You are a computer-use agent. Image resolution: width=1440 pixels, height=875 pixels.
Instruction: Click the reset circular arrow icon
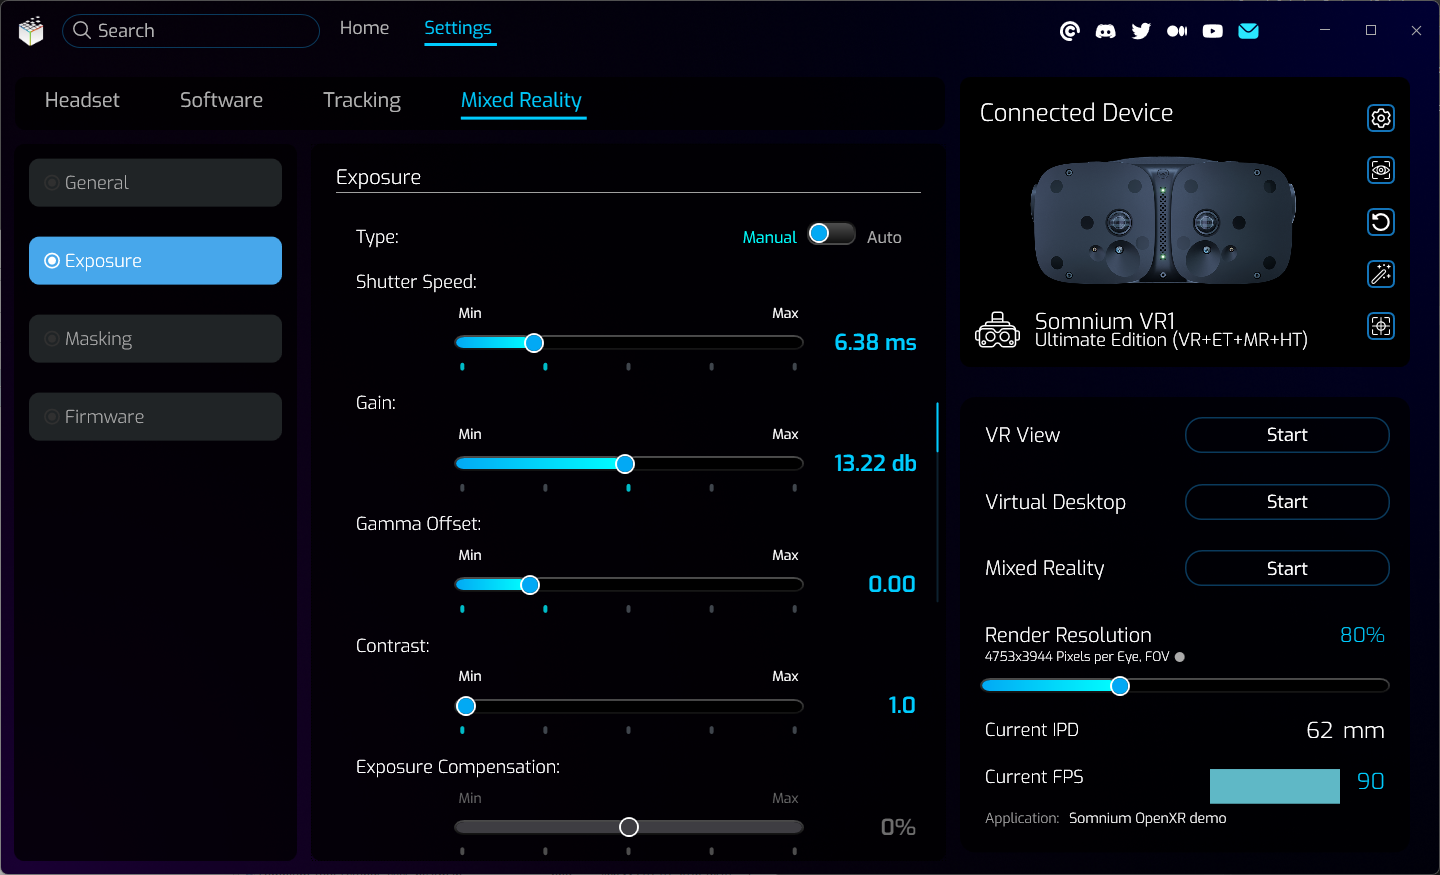pyautogui.click(x=1380, y=222)
